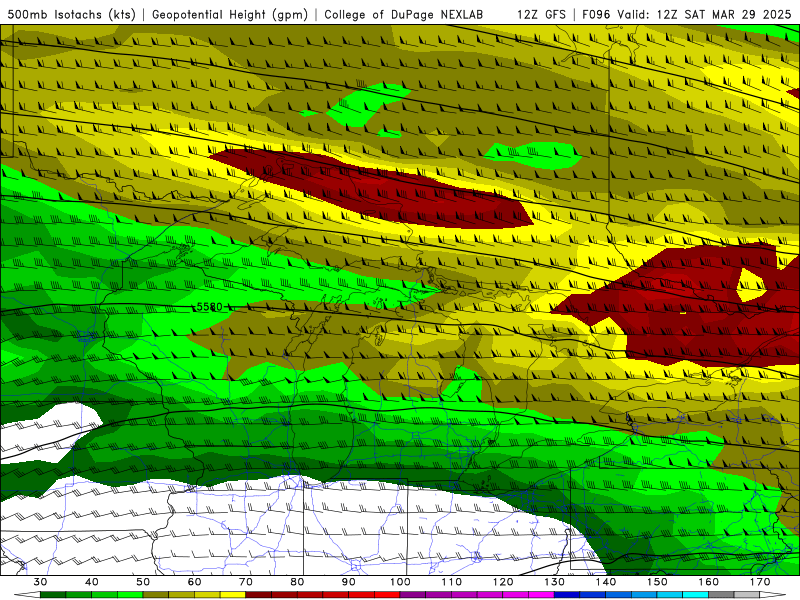Click the 'College of DuPage NEXLAB' label
Screen dimensions: 800x600
click(x=403, y=15)
